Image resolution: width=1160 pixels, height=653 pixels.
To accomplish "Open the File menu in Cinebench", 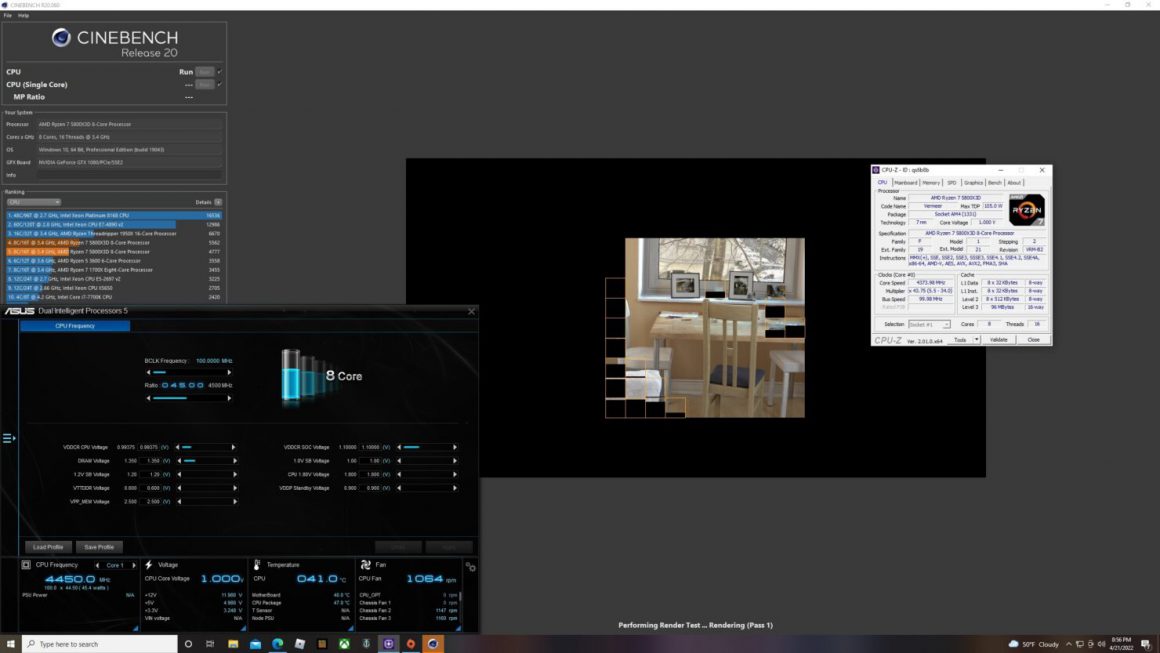I will (x=9, y=15).
